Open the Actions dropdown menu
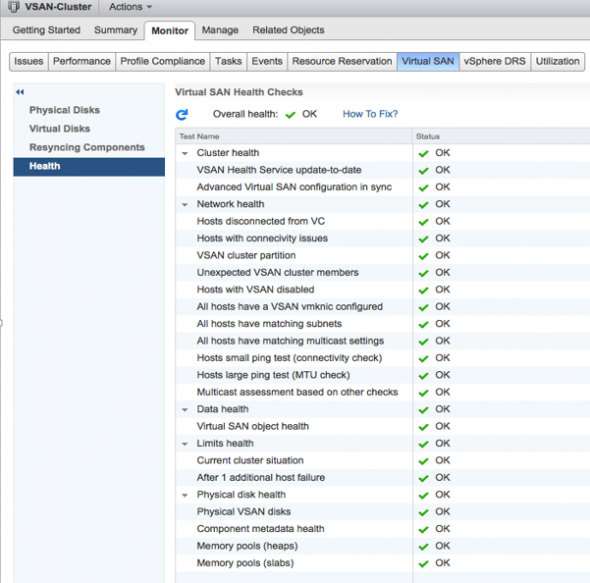The height and width of the screenshot is (583, 590). pos(130,7)
